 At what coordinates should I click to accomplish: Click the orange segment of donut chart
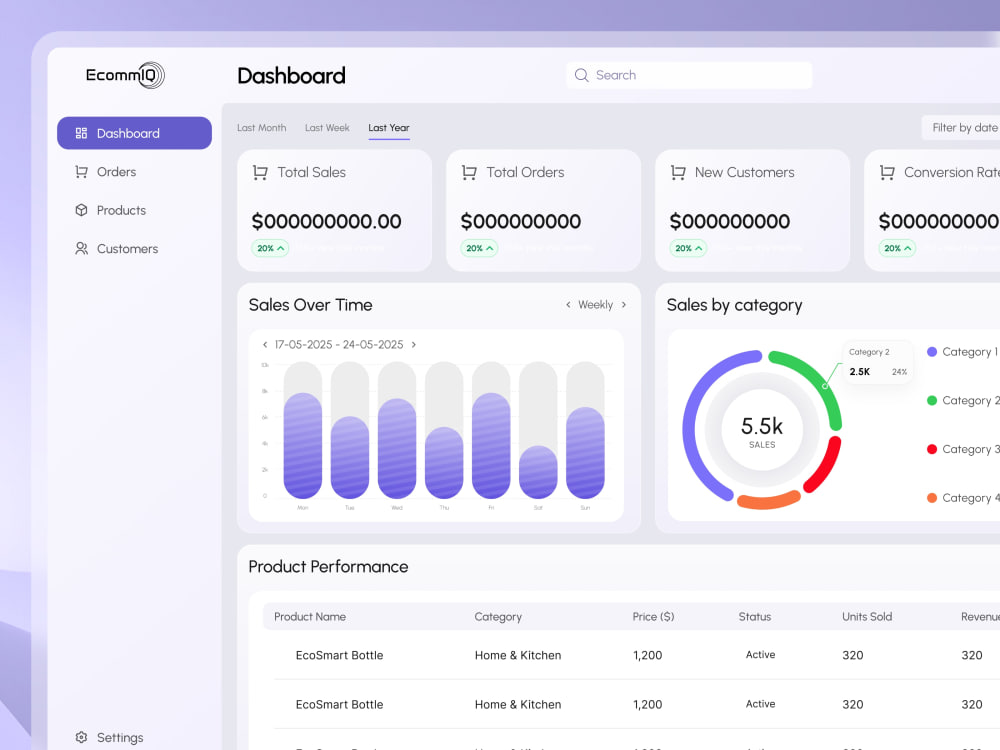coord(768,501)
